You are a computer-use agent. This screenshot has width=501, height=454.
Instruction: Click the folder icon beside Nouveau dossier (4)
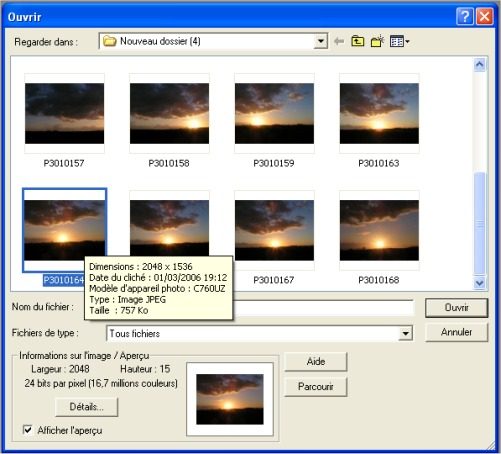109,41
